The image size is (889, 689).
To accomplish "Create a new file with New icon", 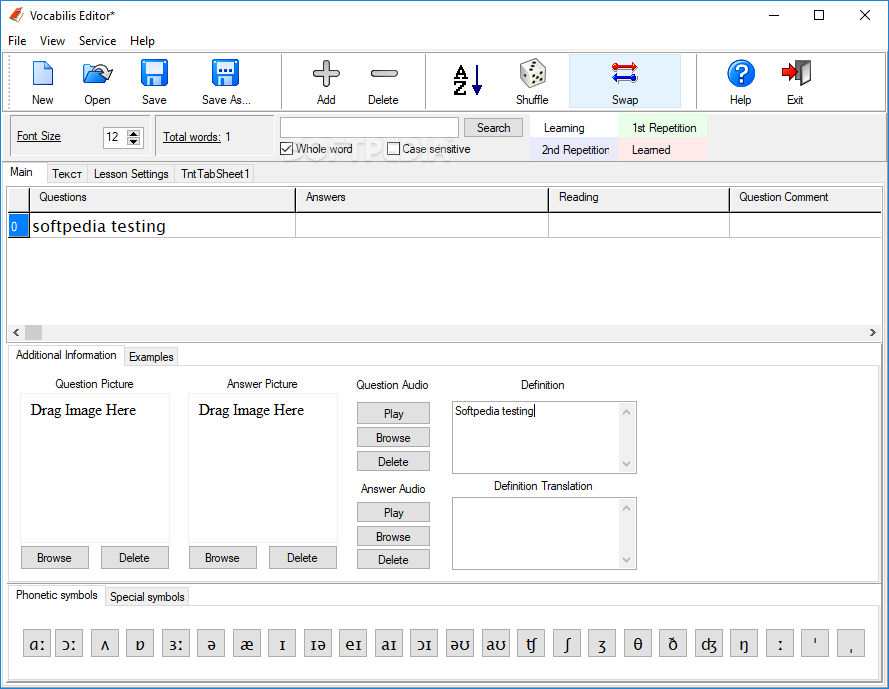I will 43,82.
